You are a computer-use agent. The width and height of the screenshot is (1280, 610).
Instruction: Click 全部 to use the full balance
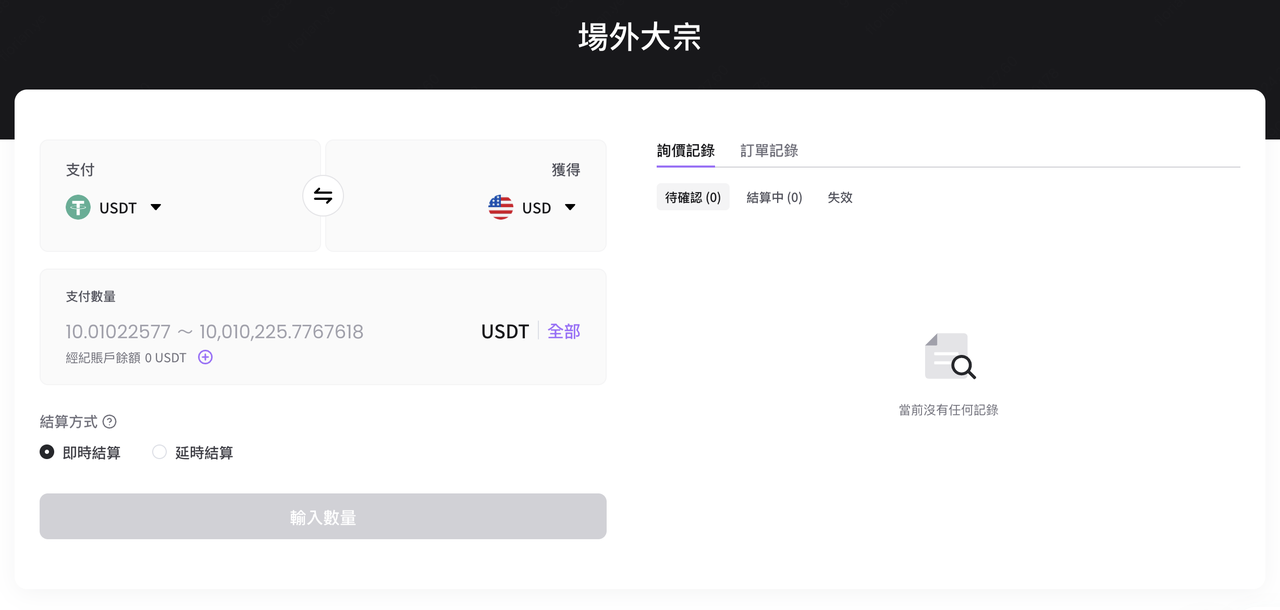[x=564, y=331]
